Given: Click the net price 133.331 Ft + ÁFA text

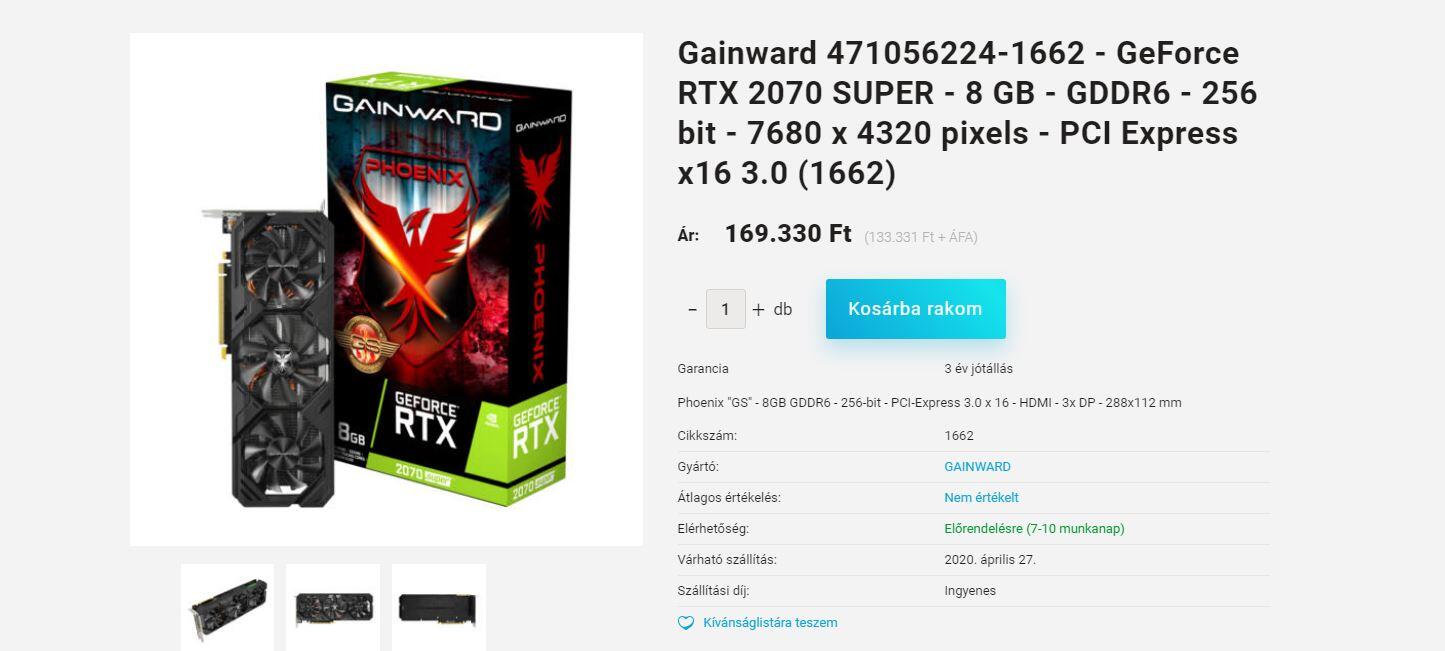Looking at the screenshot, I should click(x=921, y=237).
